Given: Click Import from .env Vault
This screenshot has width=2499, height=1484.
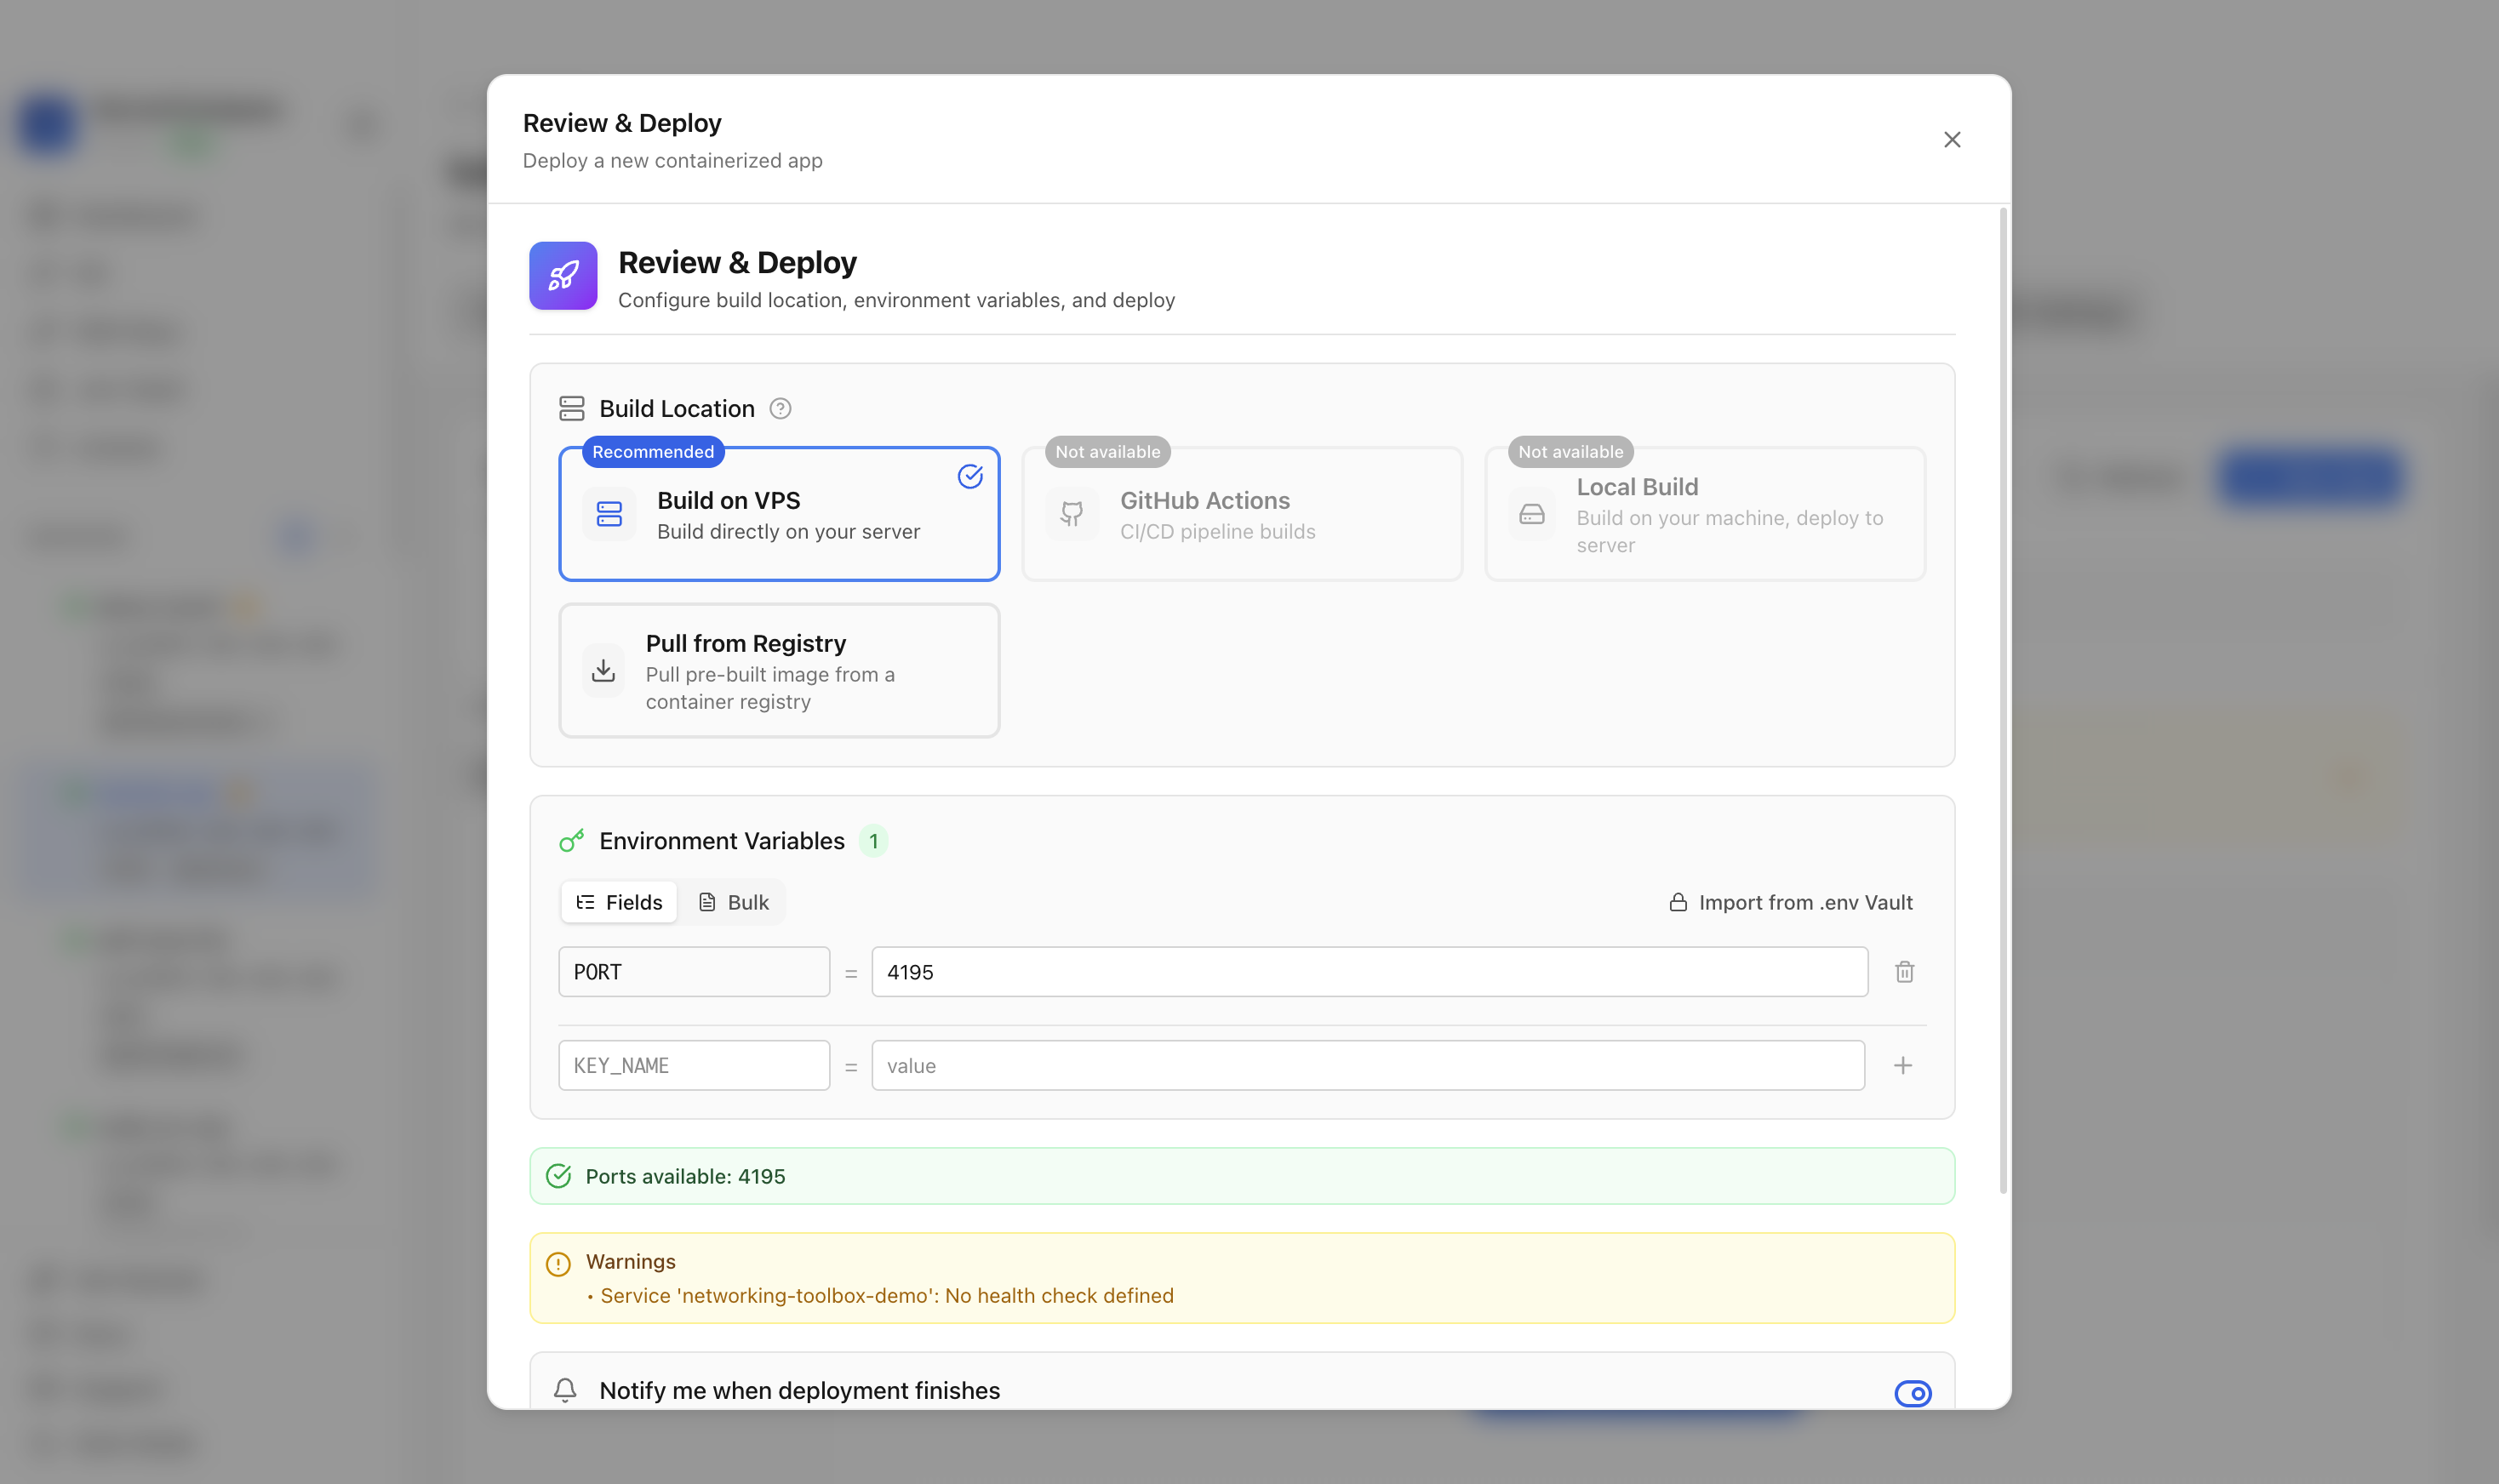Looking at the screenshot, I should (1790, 902).
